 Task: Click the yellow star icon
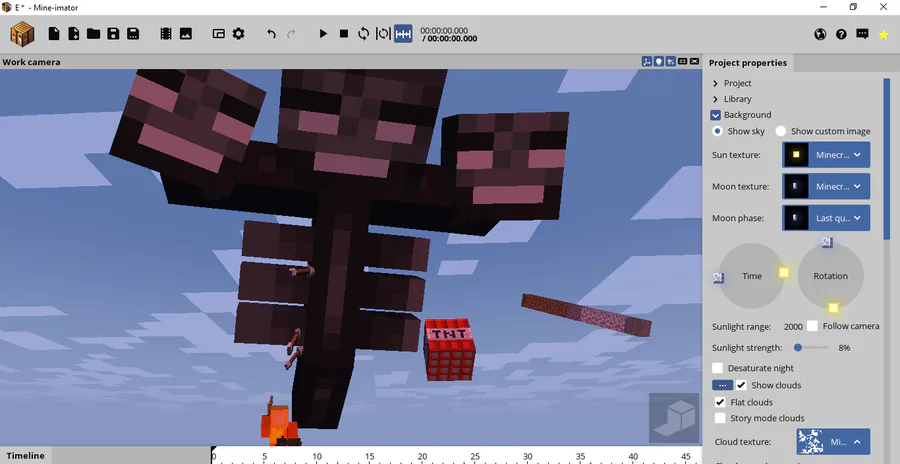pos(883,34)
